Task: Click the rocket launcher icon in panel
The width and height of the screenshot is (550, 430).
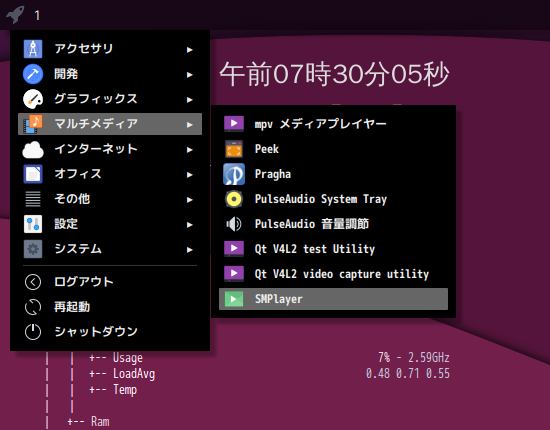Action: (15, 15)
